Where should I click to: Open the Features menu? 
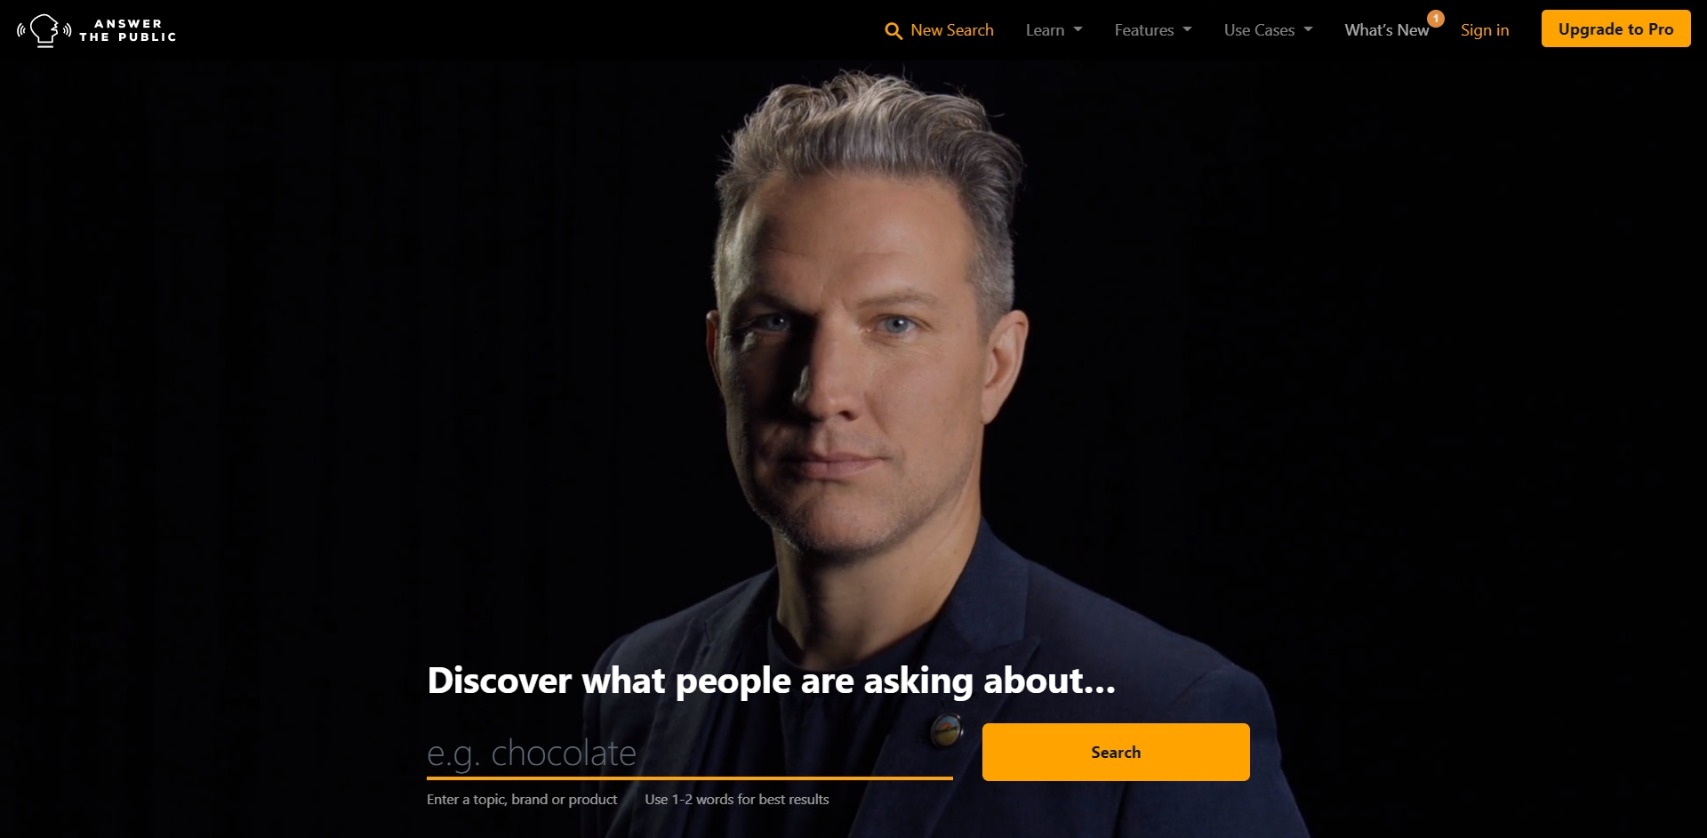click(1144, 30)
